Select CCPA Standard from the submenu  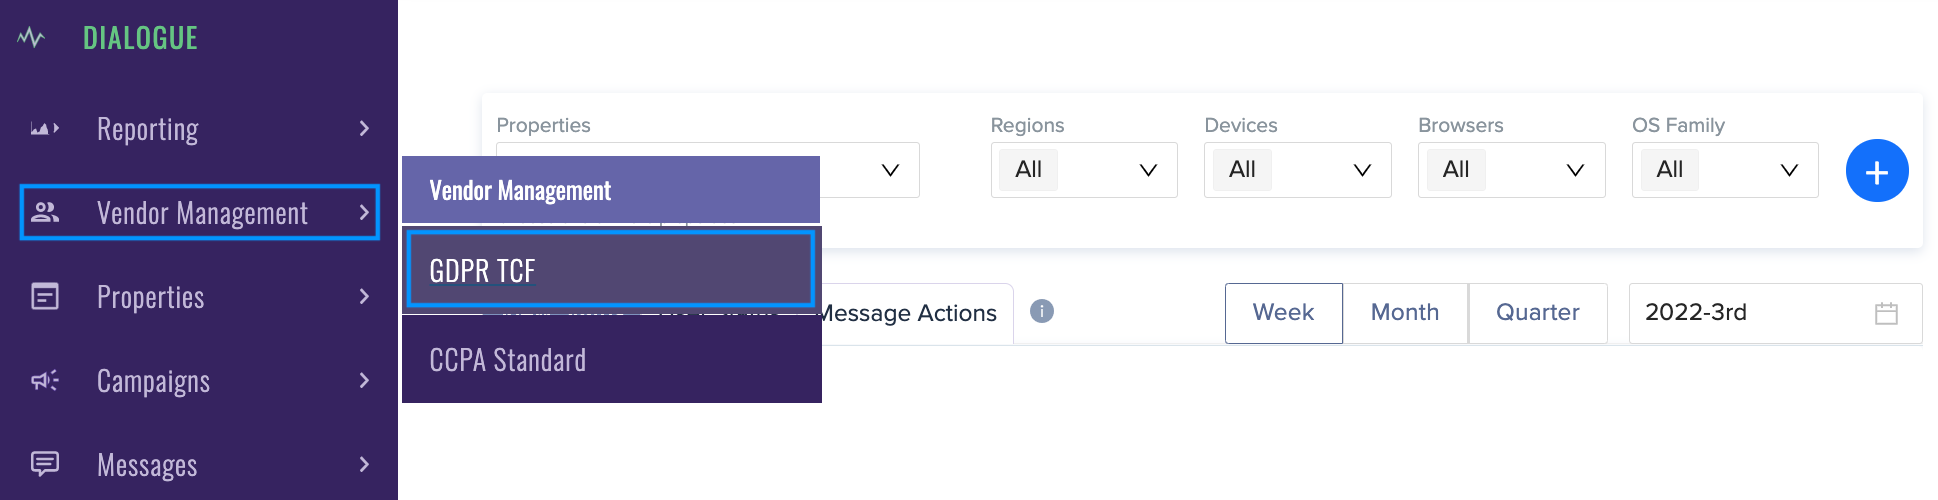(x=610, y=360)
